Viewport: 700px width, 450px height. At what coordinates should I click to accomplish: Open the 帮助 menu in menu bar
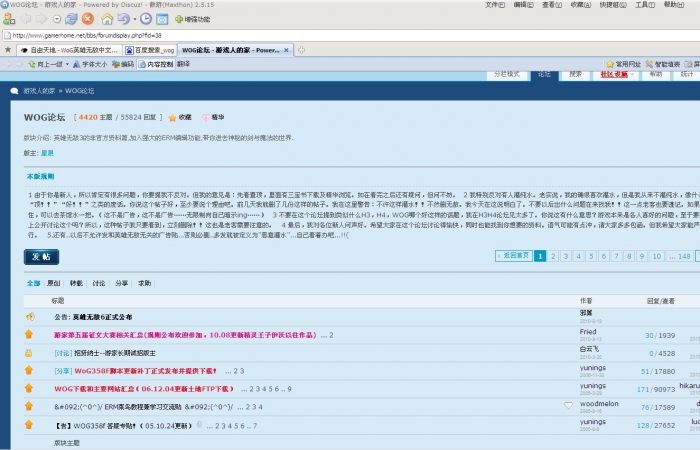674,5
